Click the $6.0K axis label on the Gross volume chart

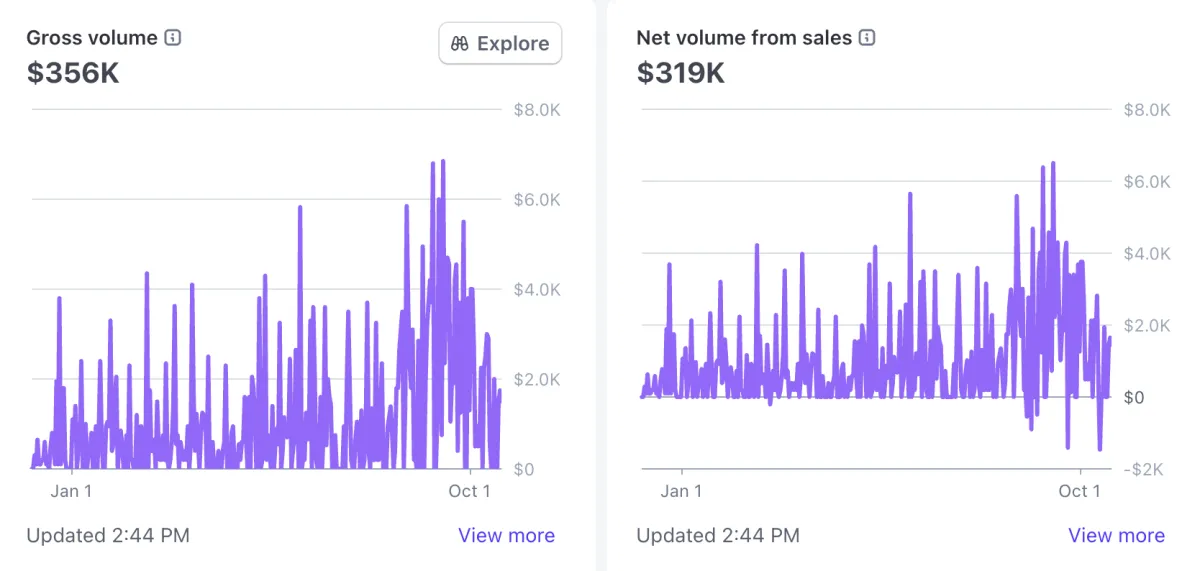(x=536, y=200)
